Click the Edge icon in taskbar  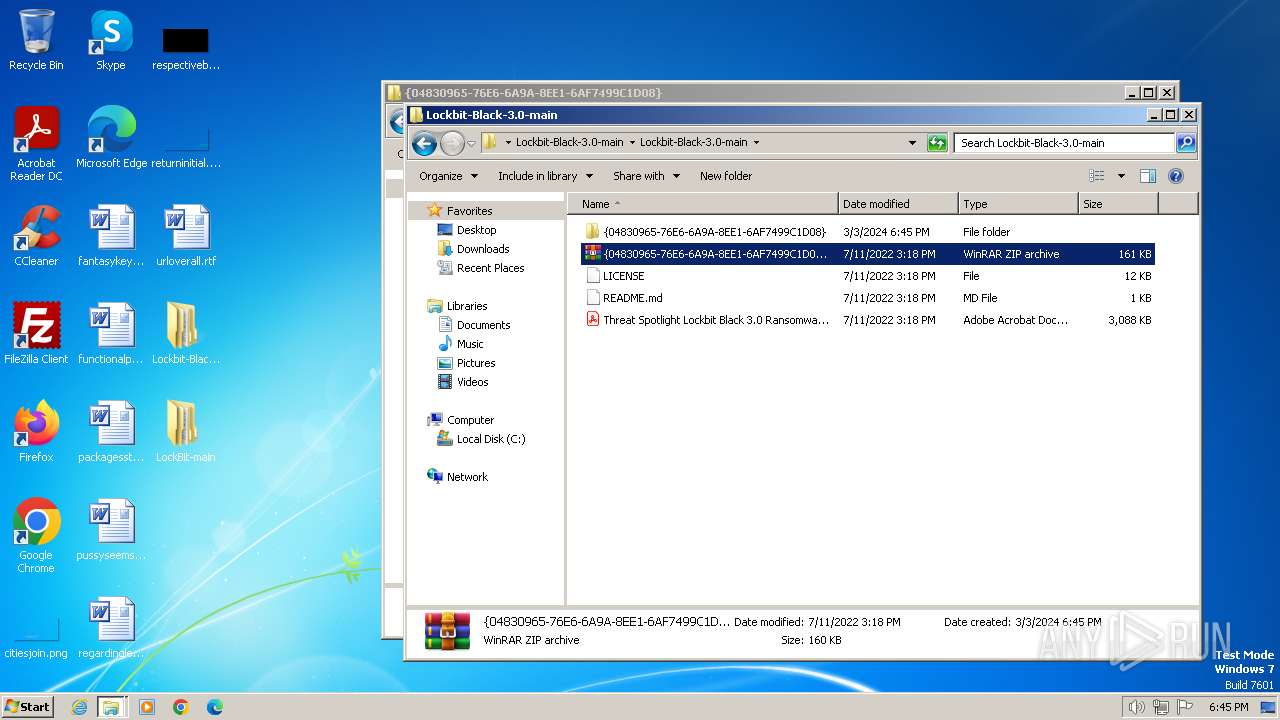click(x=214, y=707)
